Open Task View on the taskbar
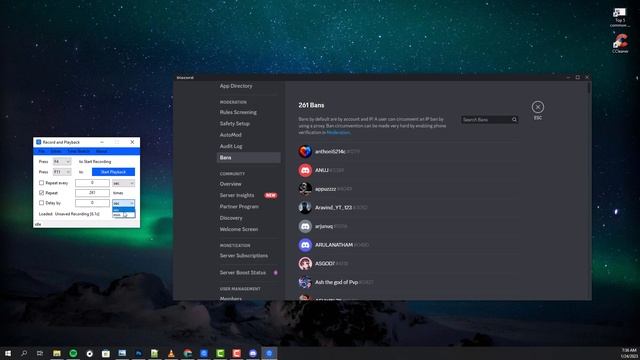This screenshot has height=360, width=640. 40,353
